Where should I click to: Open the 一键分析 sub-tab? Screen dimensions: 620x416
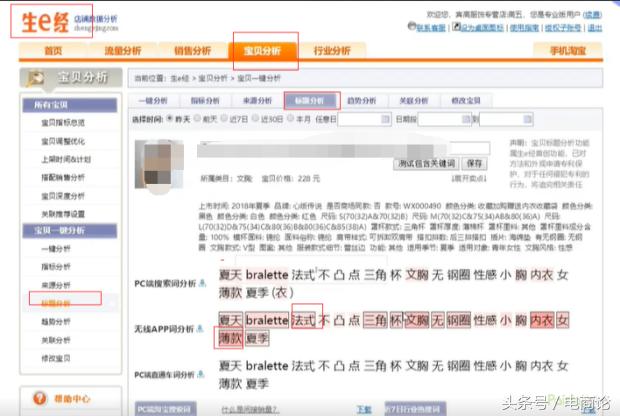tap(153, 100)
